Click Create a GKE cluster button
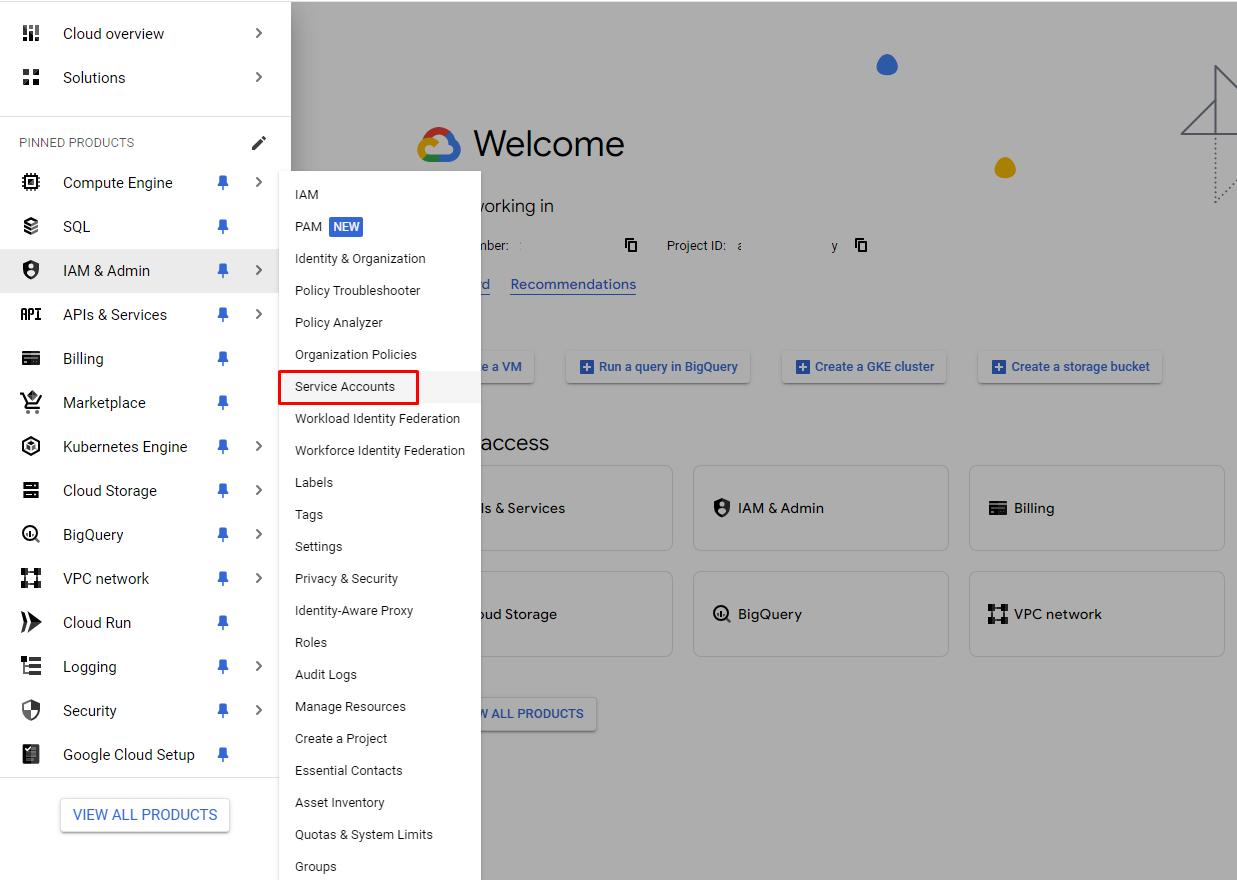 (x=864, y=367)
